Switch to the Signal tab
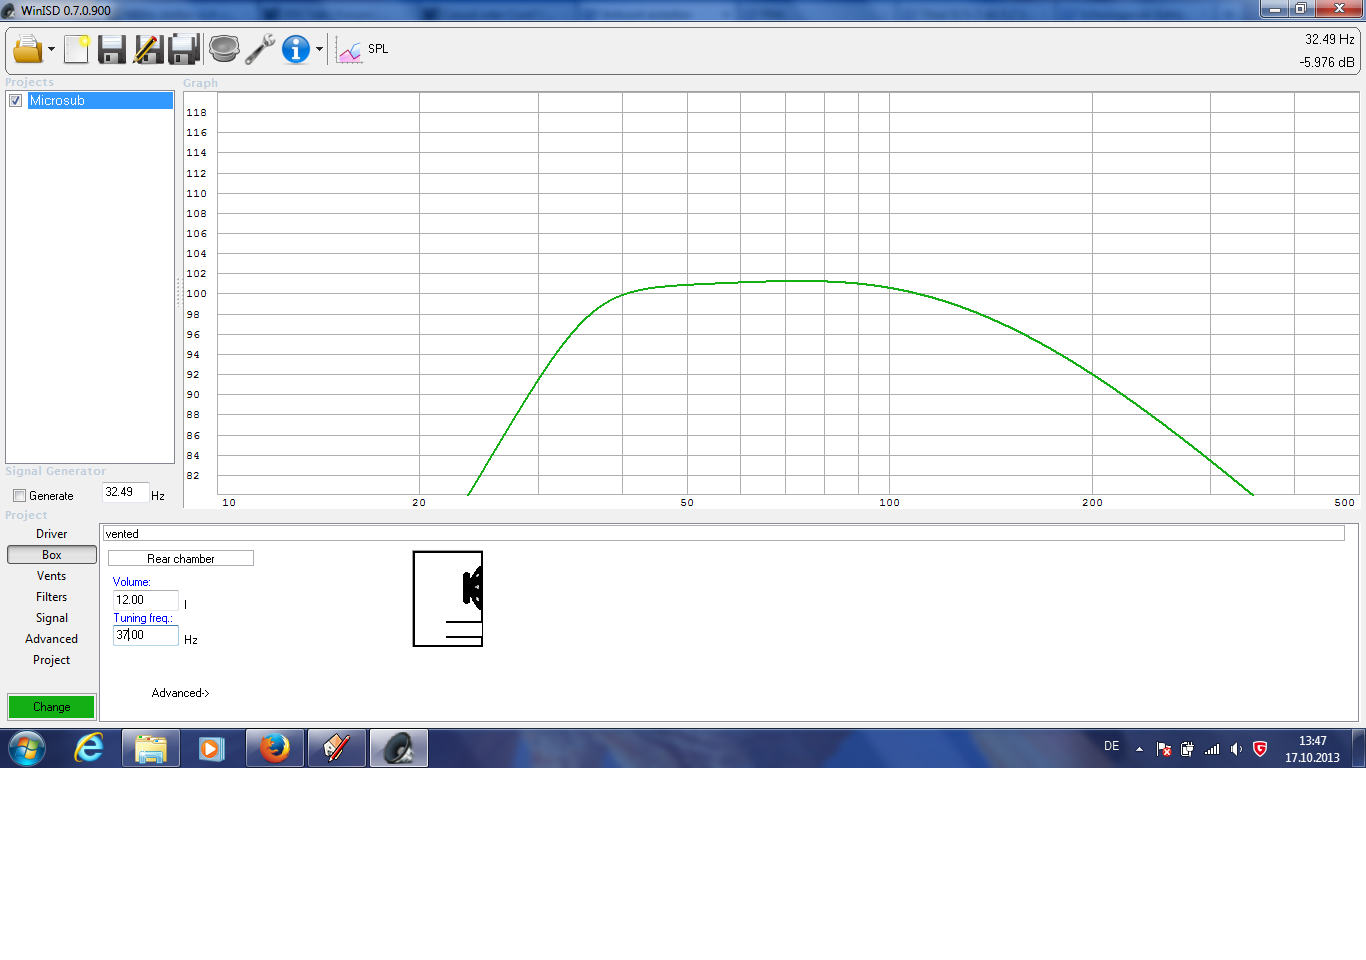The image size is (1366, 960). [x=52, y=618]
